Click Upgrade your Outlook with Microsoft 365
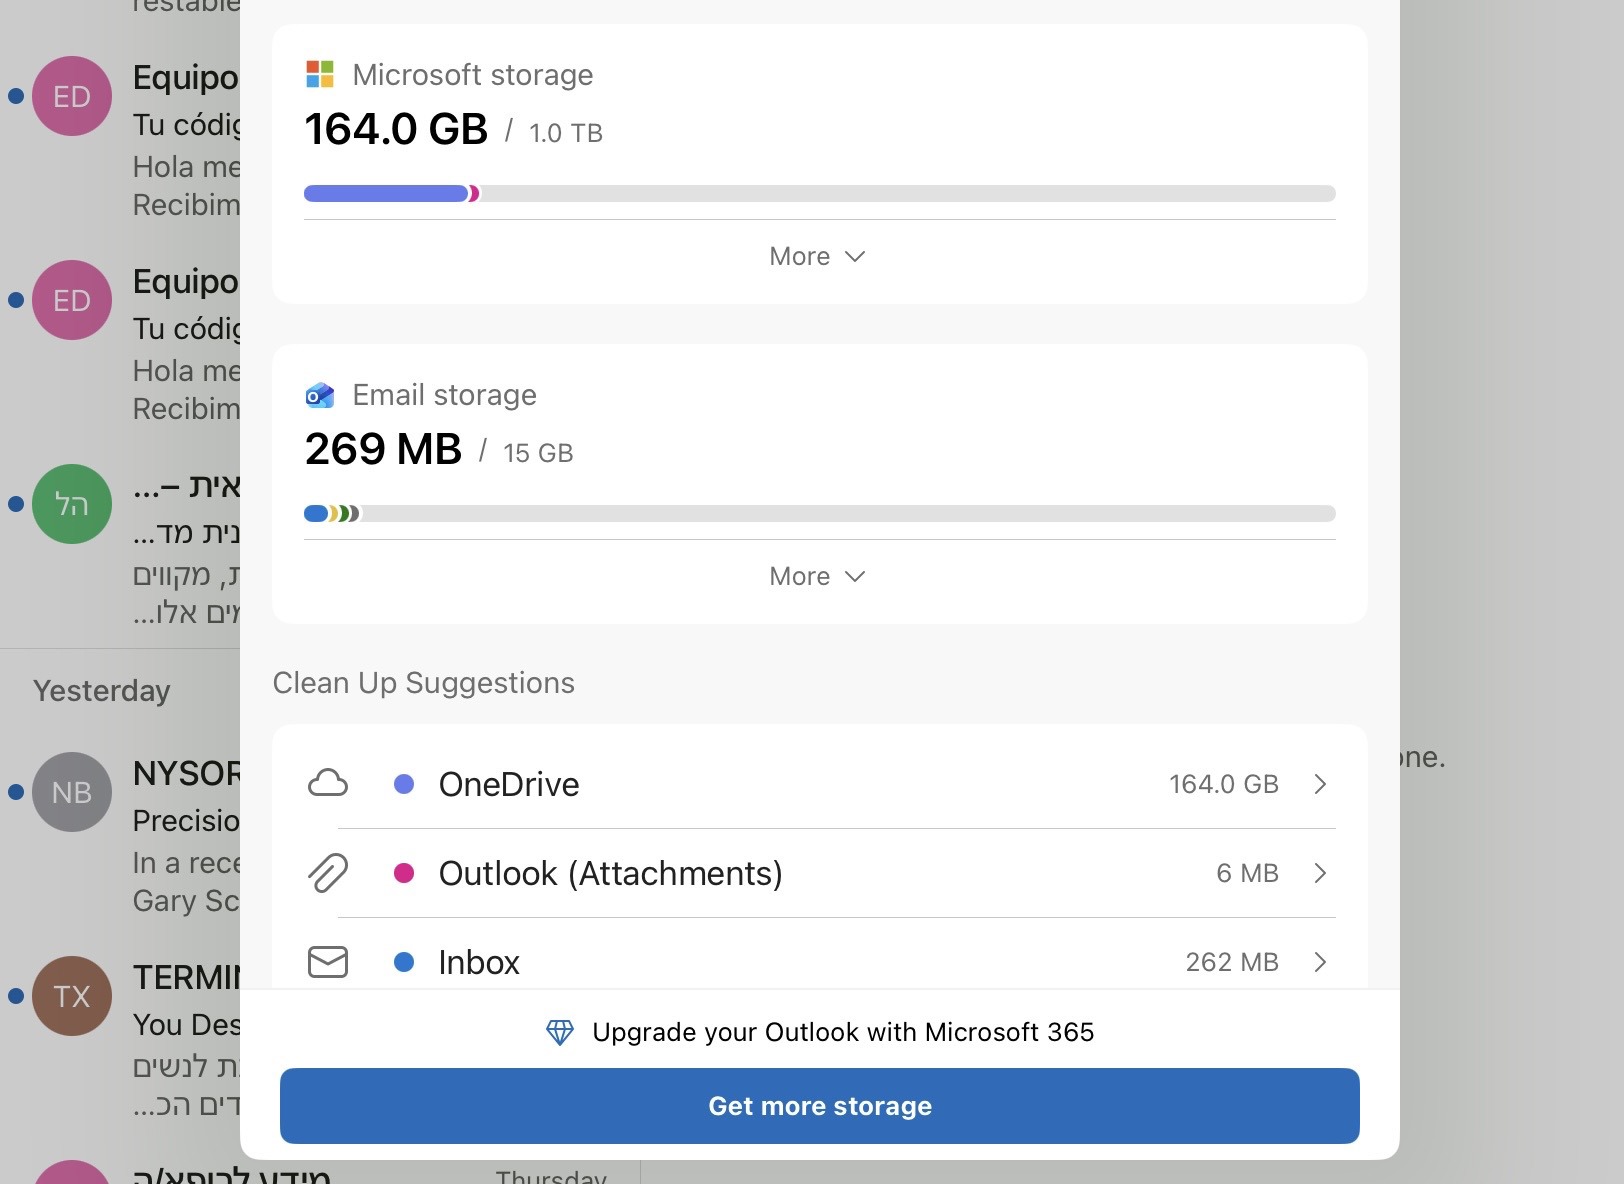 pos(843,1032)
